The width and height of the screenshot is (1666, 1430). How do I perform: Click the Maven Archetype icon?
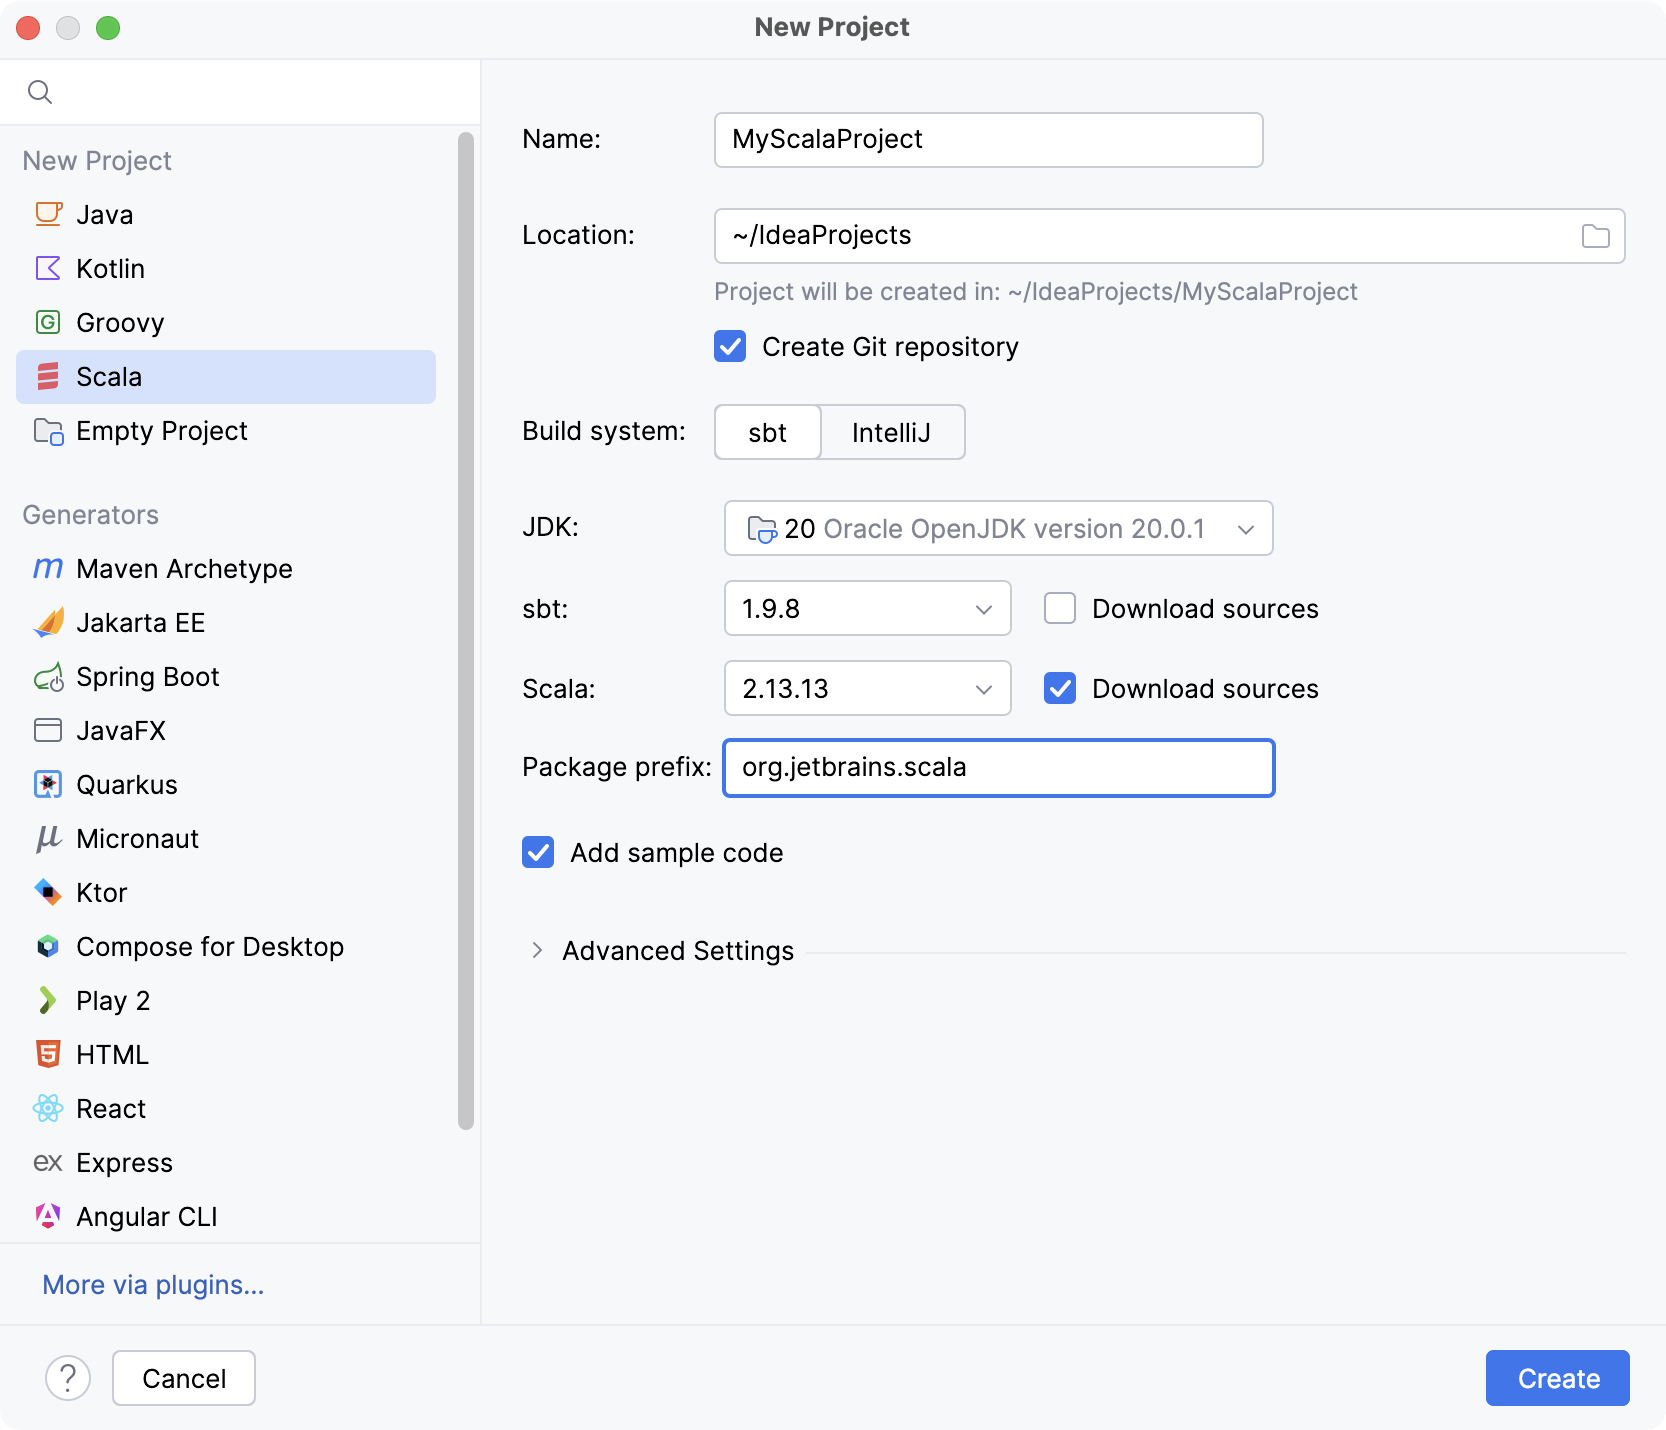[x=48, y=568]
